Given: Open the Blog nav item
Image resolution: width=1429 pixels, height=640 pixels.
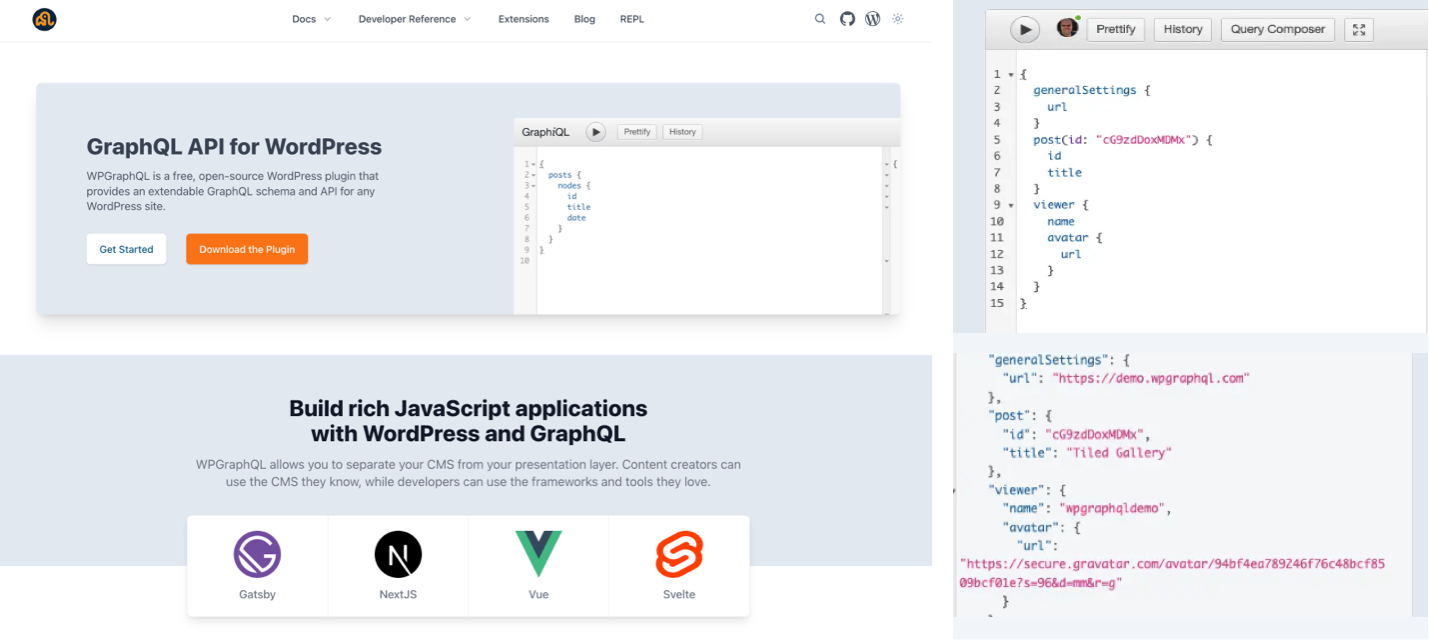Looking at the screenshot, I should click(x=585, y=19).
